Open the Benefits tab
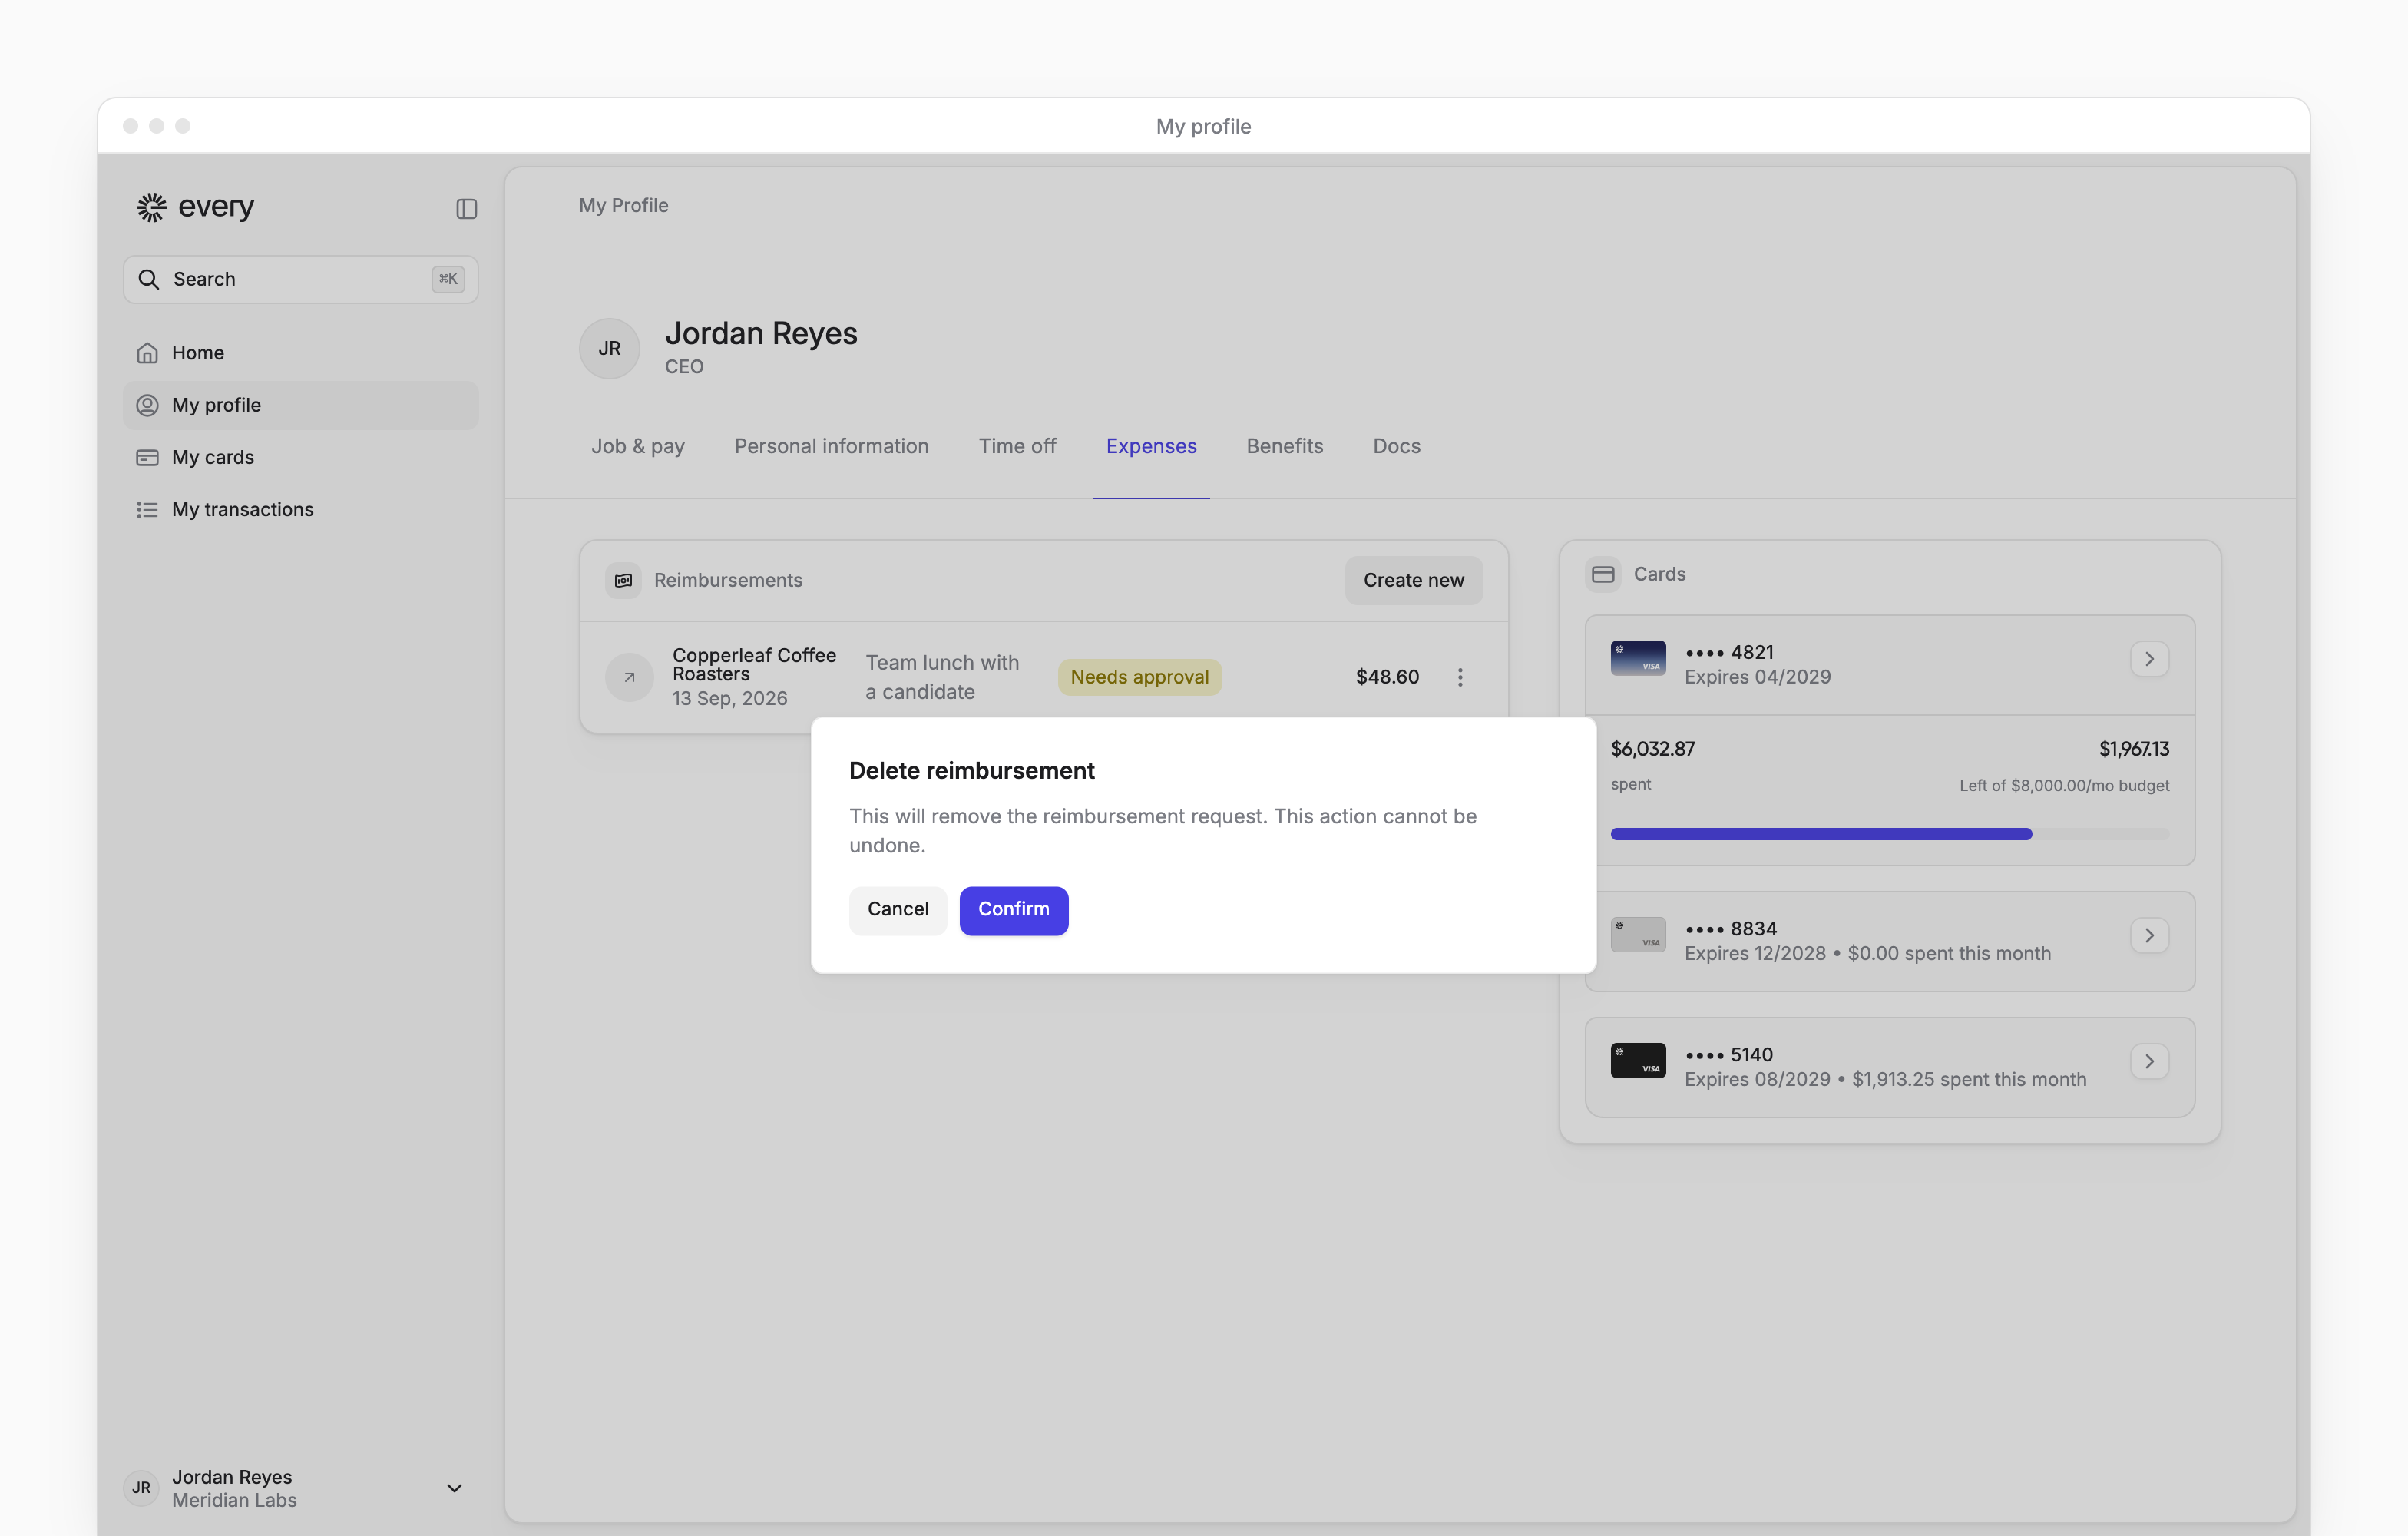Image resolution: width=2408 pixels, height=1536 pixels. 1284,446
